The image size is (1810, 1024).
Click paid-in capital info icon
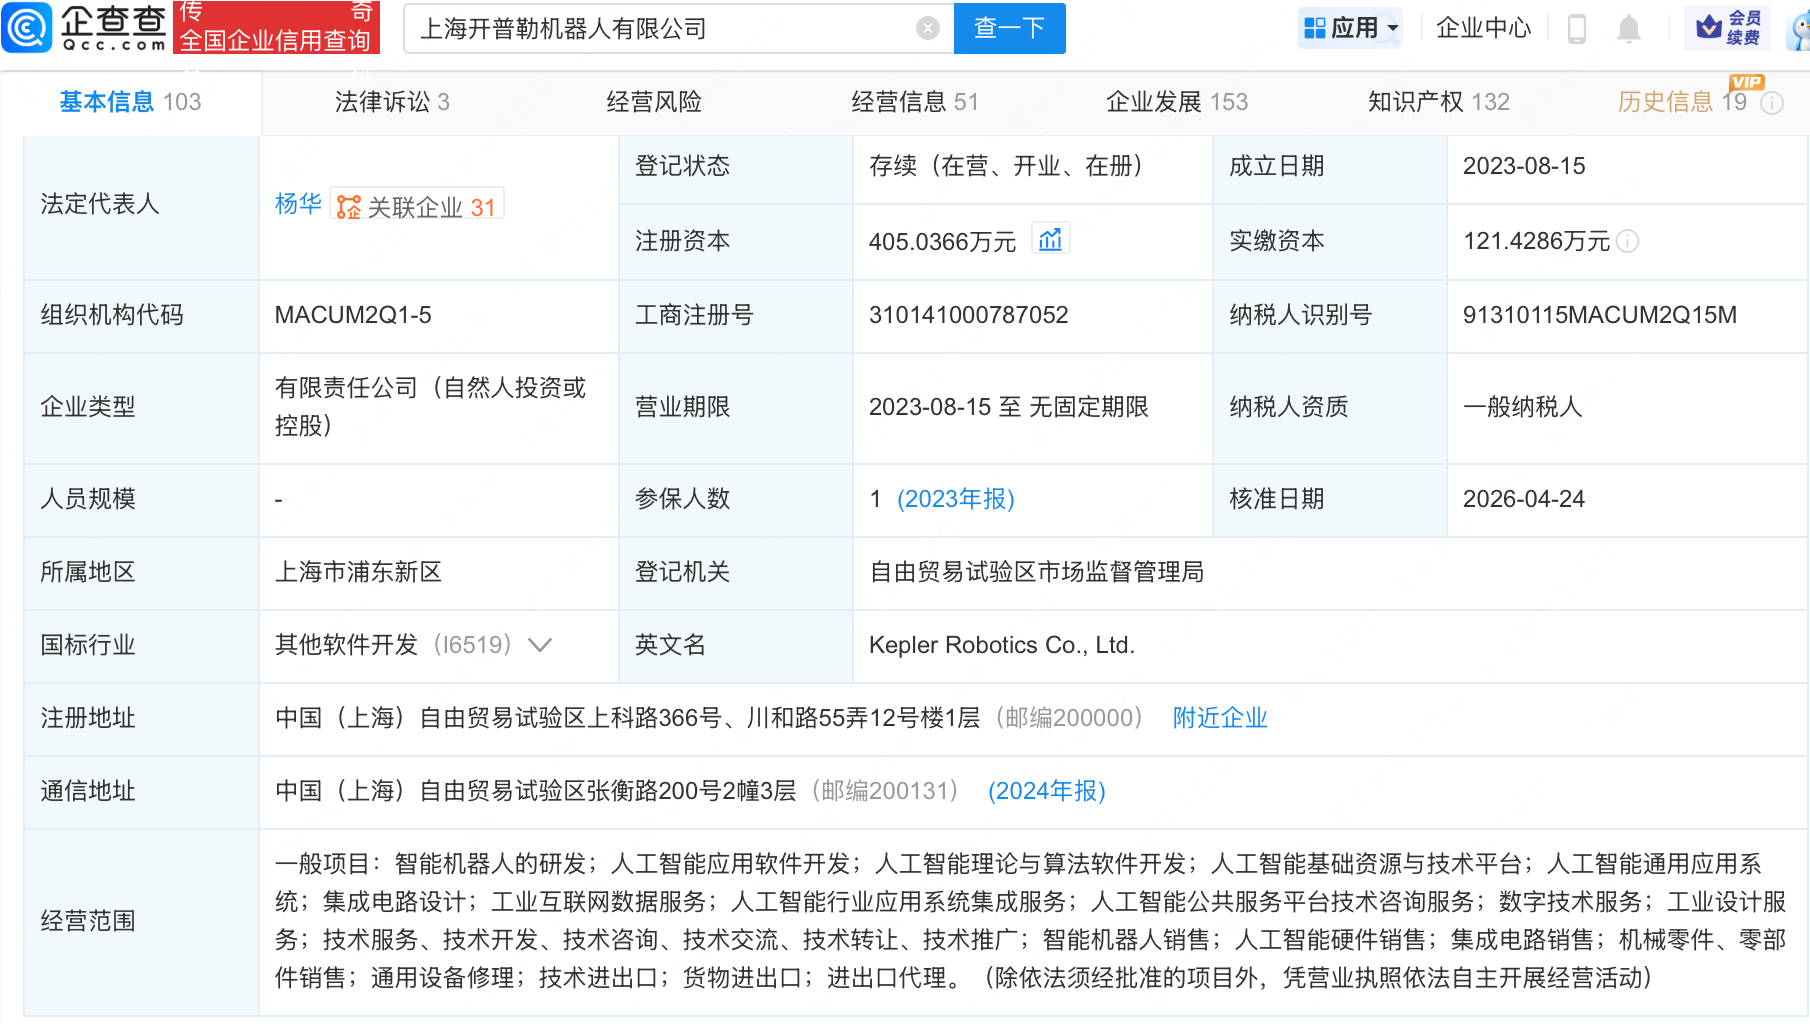coord(1628,241)
